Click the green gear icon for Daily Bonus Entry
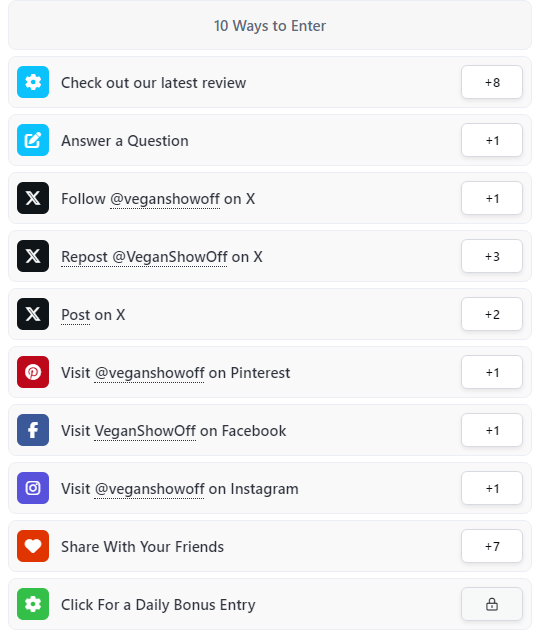The width and height of the screenshot is (540, 636). click(x=33, y=604)
